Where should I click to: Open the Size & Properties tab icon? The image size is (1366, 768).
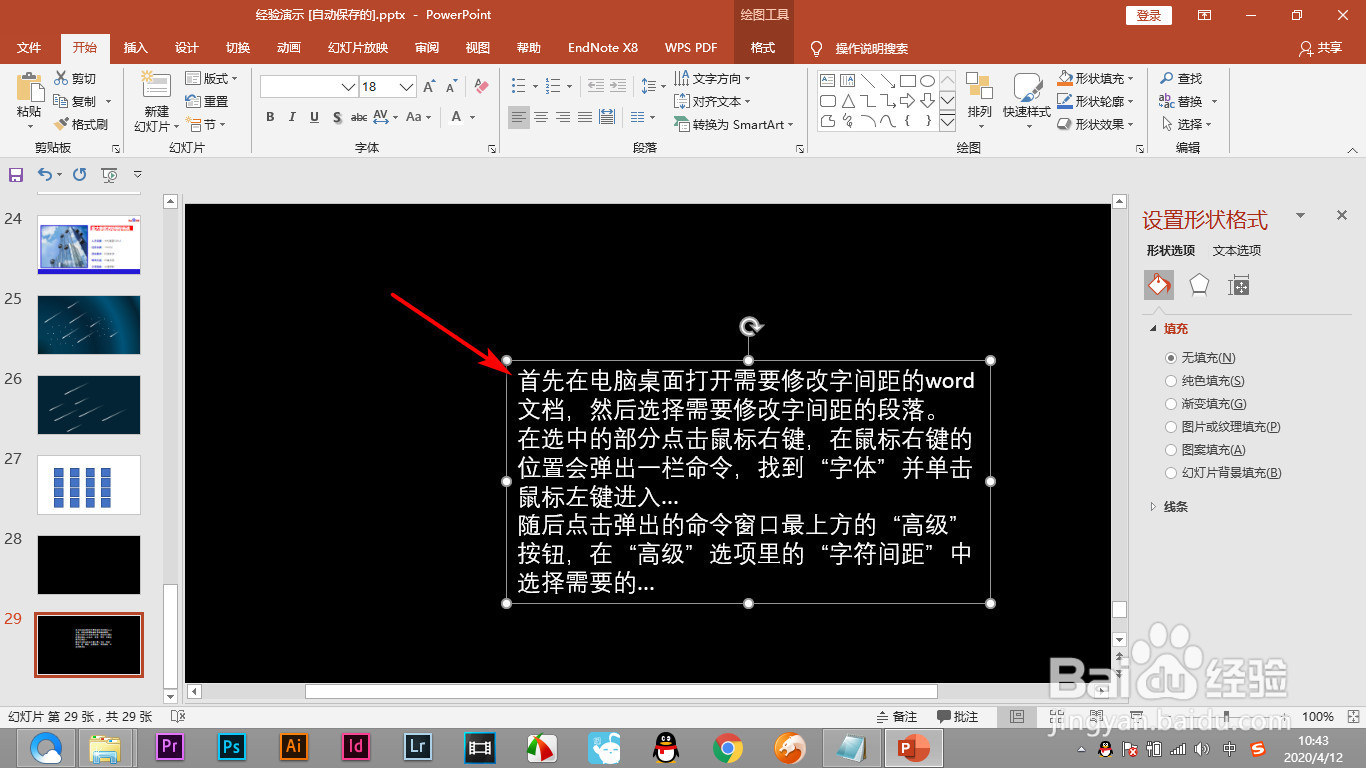coord(1239,285)
